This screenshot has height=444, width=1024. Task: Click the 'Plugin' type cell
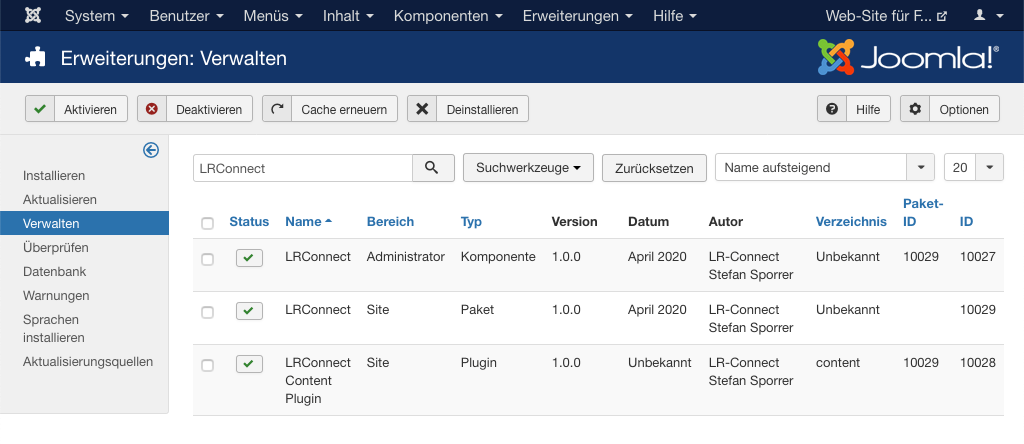(479, 362)
